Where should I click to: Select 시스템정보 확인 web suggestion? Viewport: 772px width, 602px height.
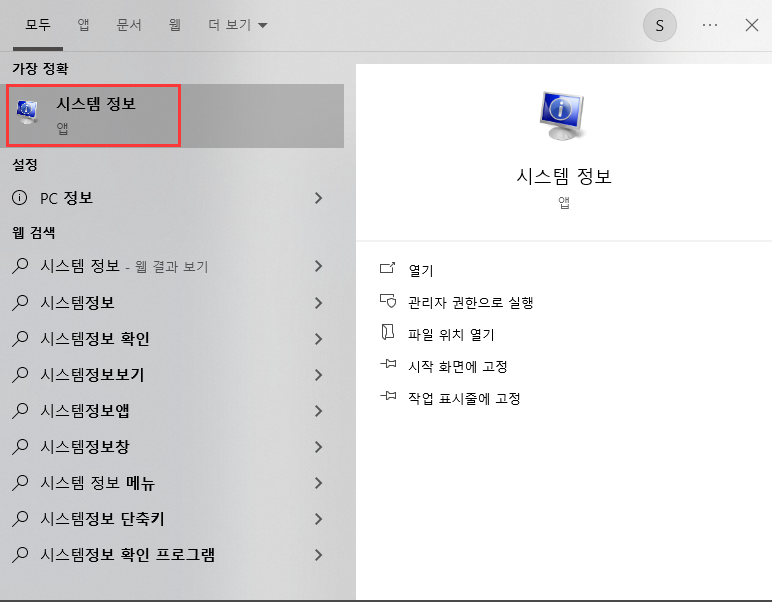tap(172, 339)
